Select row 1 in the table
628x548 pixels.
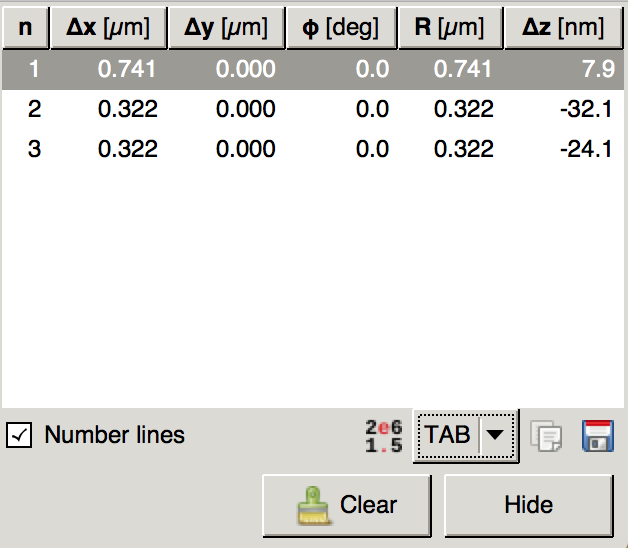[35, 69]
